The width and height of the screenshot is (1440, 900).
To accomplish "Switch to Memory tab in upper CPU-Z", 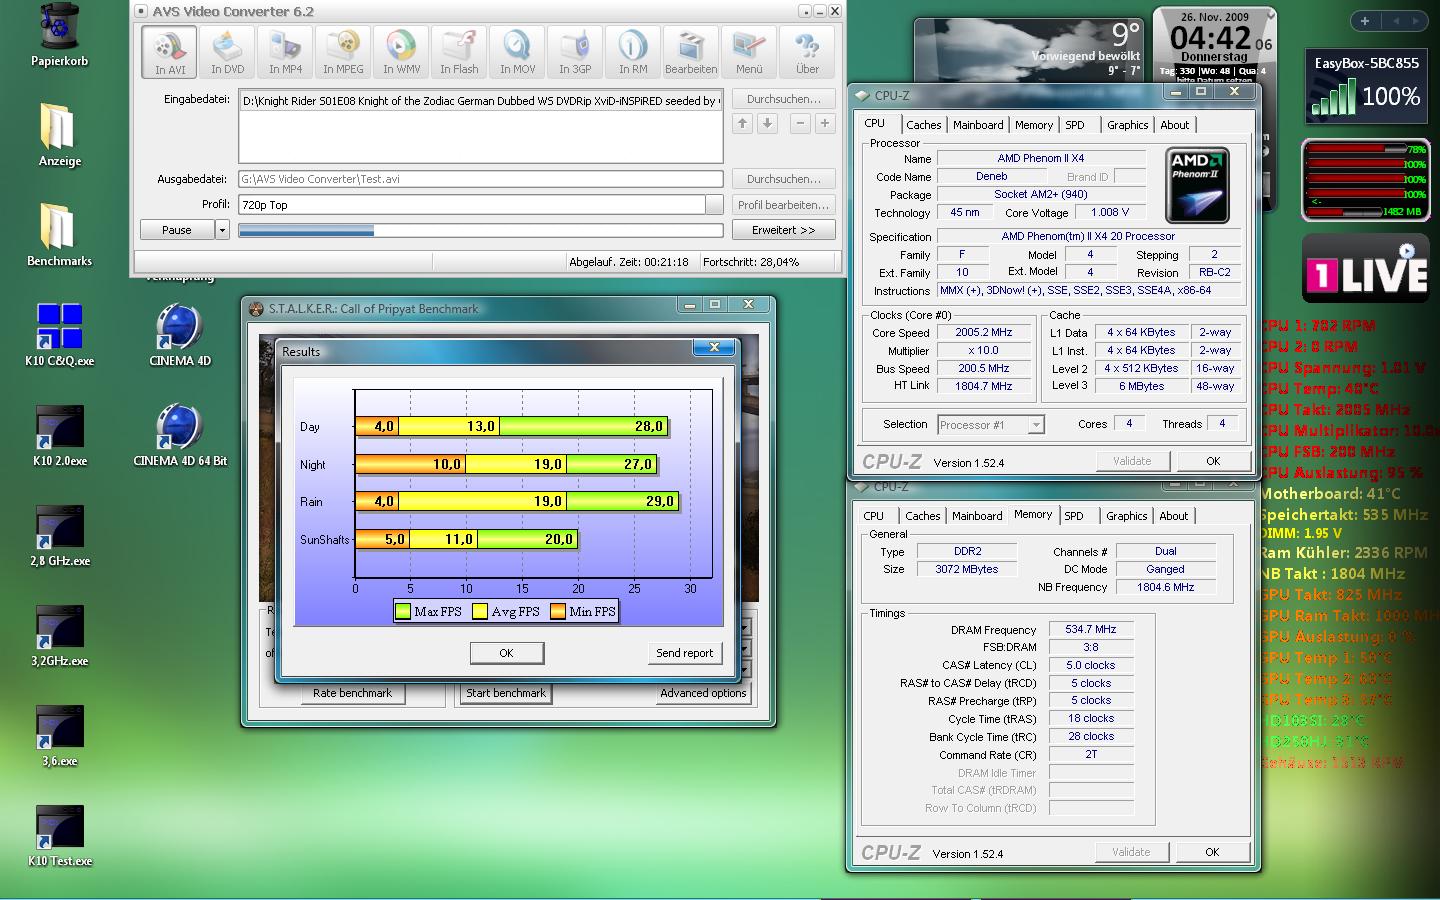I will pyautogui.click(x=1034, y=125).
